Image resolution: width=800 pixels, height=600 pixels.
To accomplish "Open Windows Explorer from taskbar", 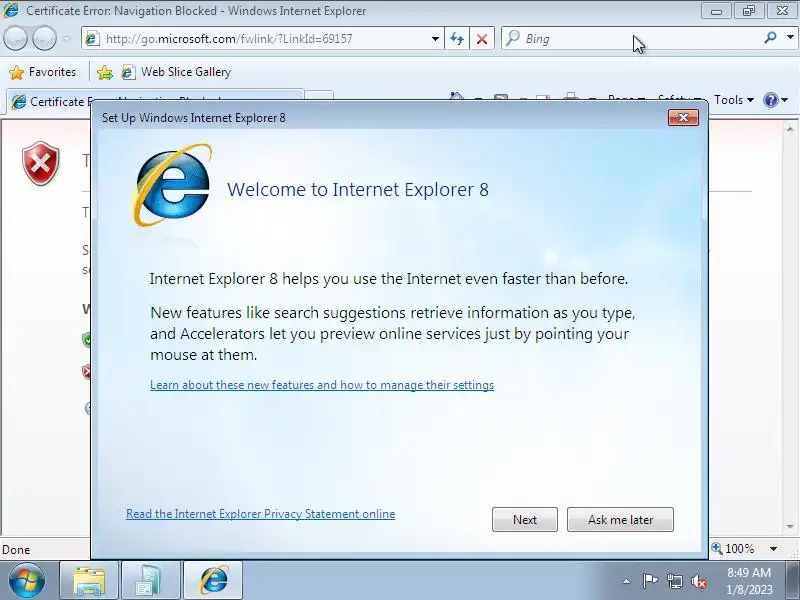I will 89,580.
